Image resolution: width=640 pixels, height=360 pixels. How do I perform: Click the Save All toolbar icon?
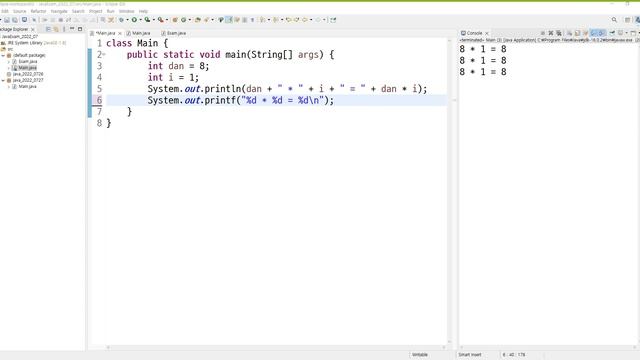tap(15, 20)
